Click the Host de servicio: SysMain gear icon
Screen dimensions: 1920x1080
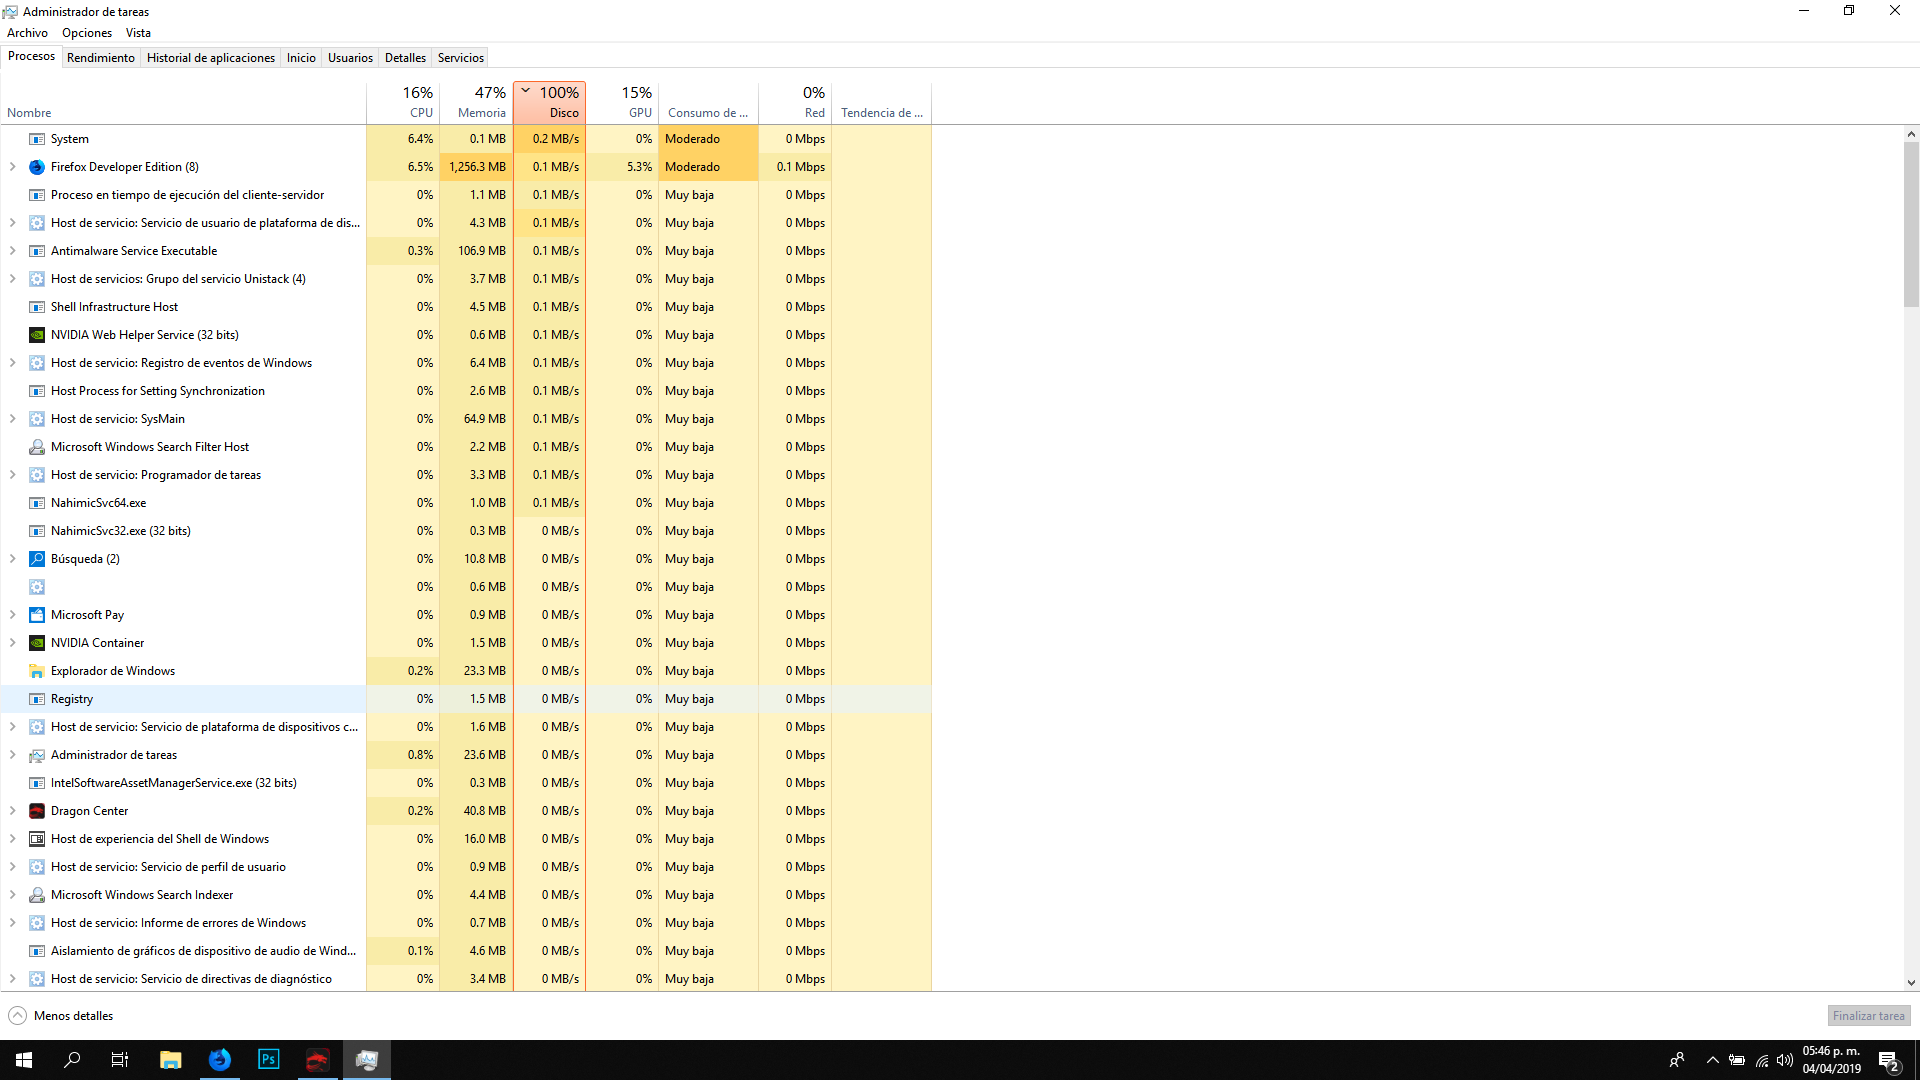point(37,419)
